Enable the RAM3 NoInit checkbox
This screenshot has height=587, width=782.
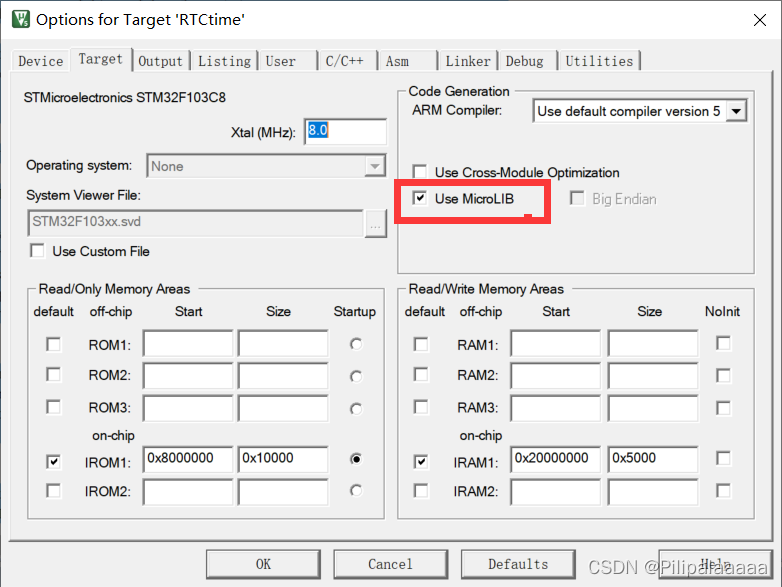pos(723,408)
